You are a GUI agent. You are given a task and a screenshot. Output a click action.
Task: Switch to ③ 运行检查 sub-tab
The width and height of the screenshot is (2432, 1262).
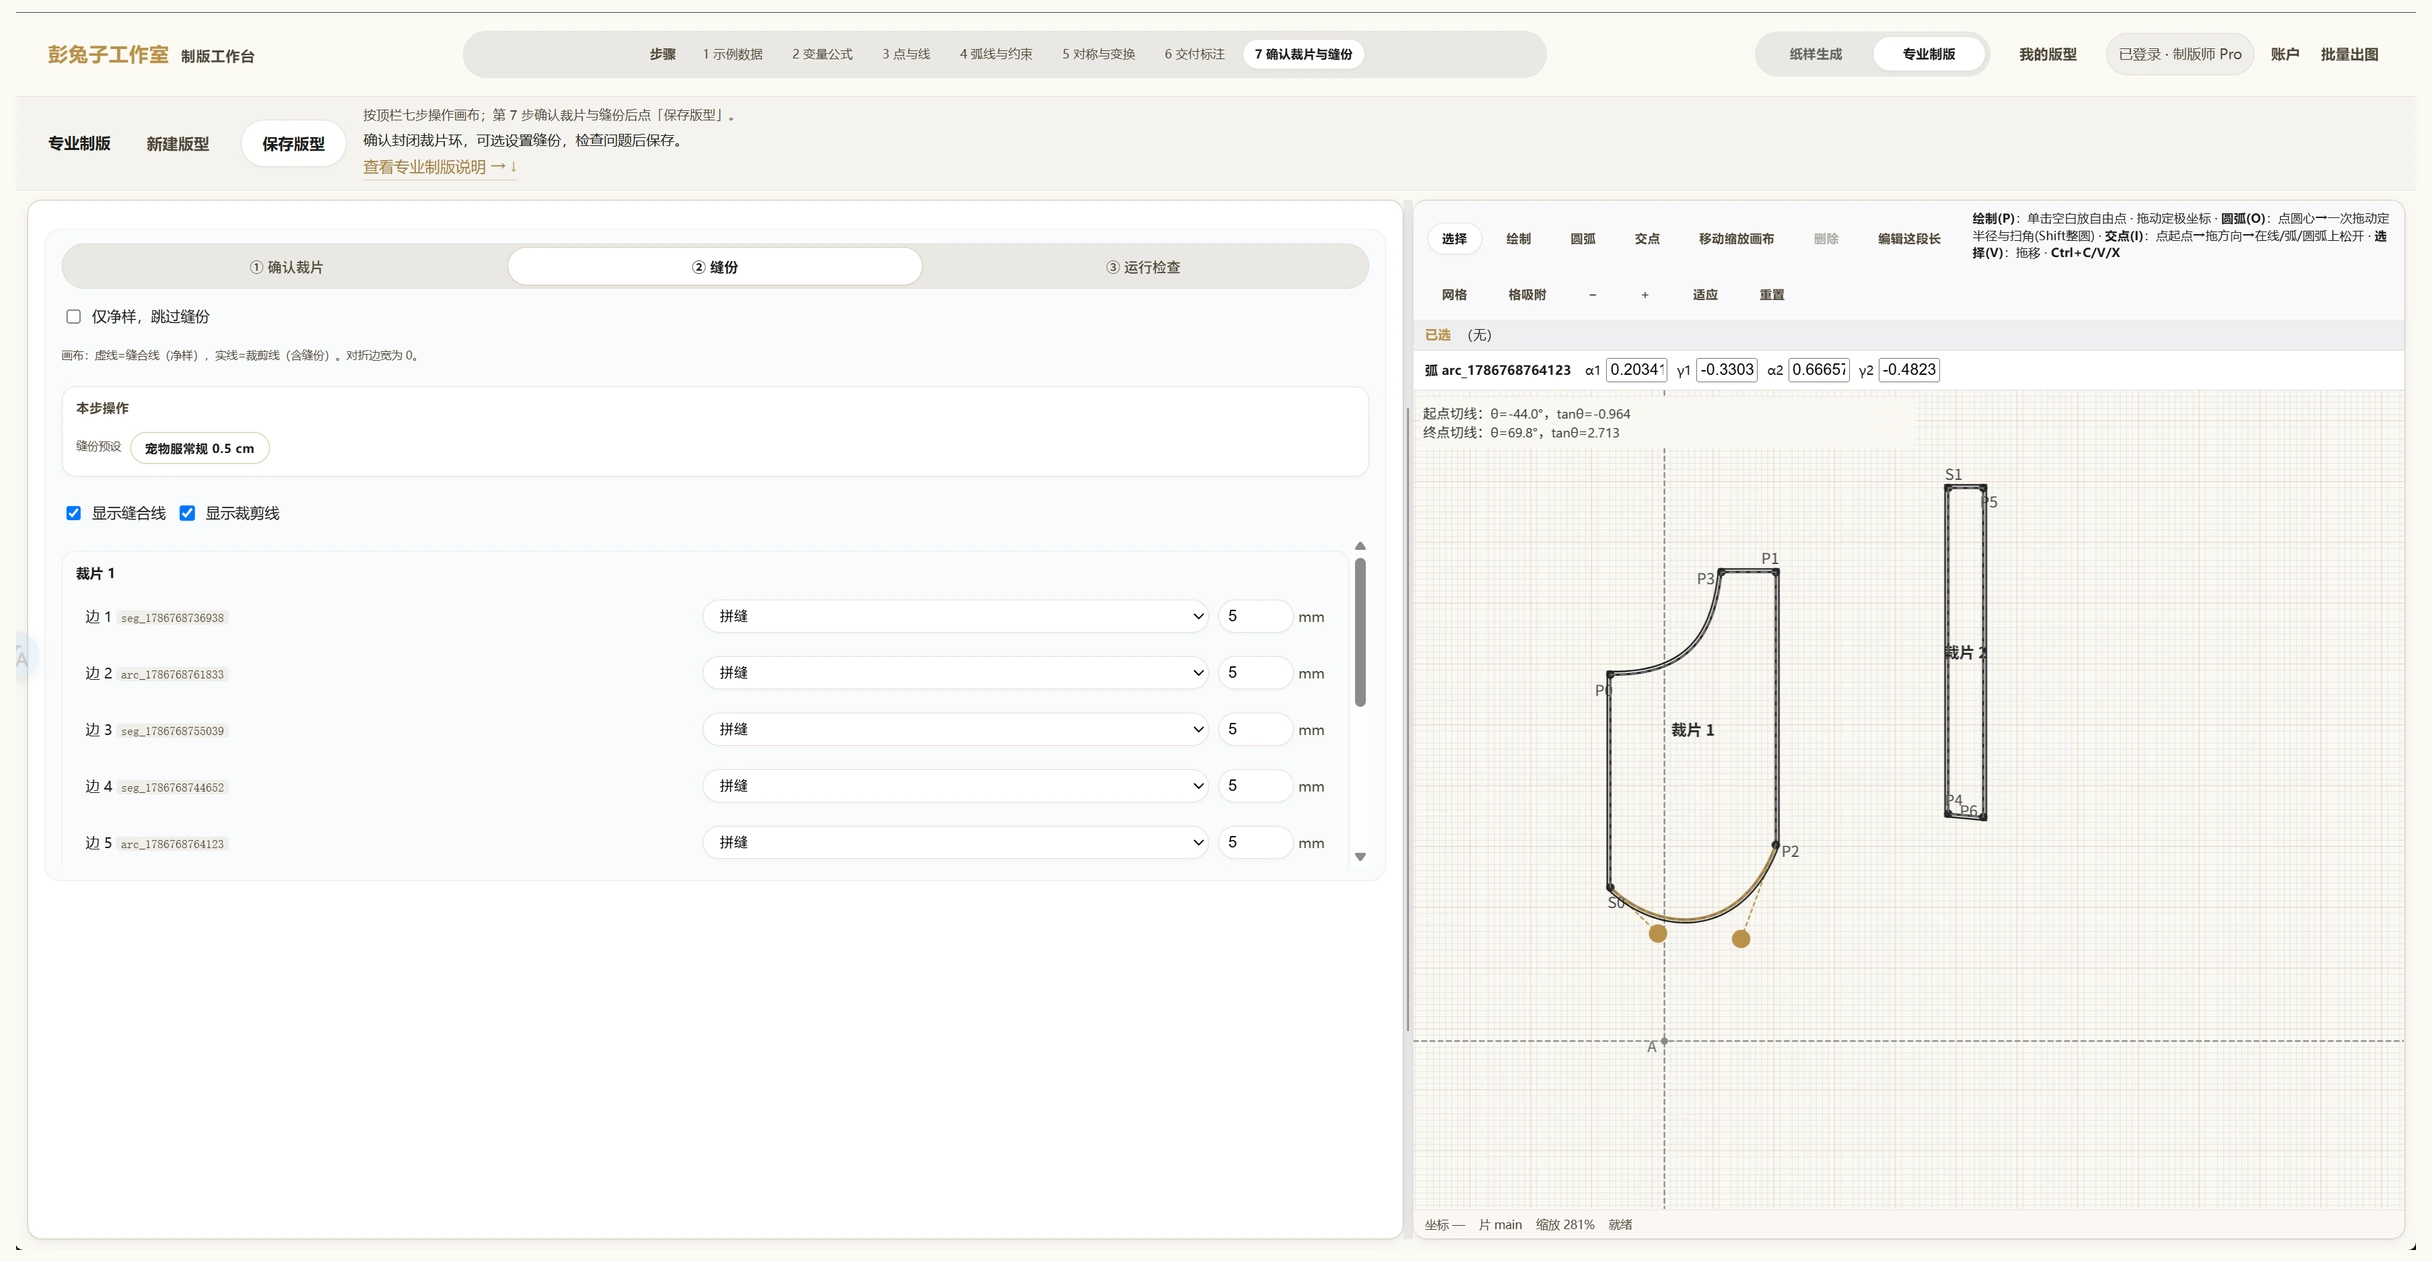pyautogui.click(x=1143, y=267)
